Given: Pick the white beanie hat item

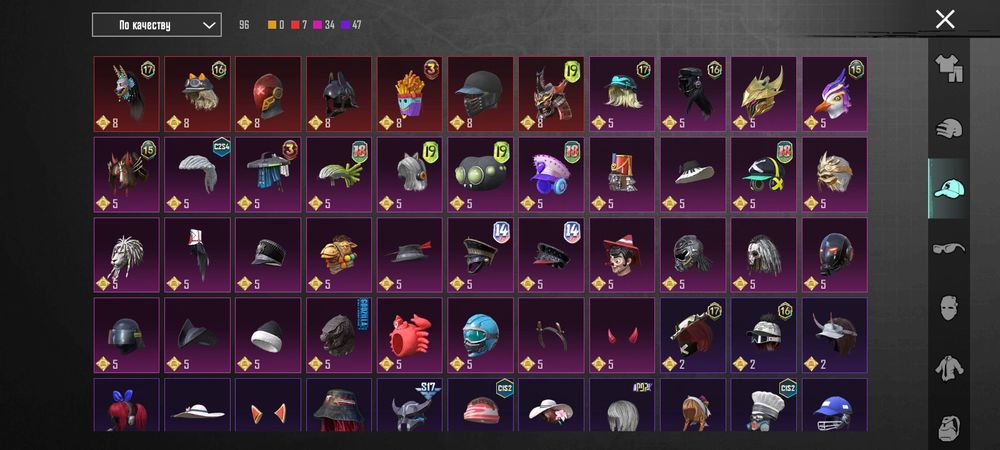Looking at the screenshot, I should (x=268, y=335).
